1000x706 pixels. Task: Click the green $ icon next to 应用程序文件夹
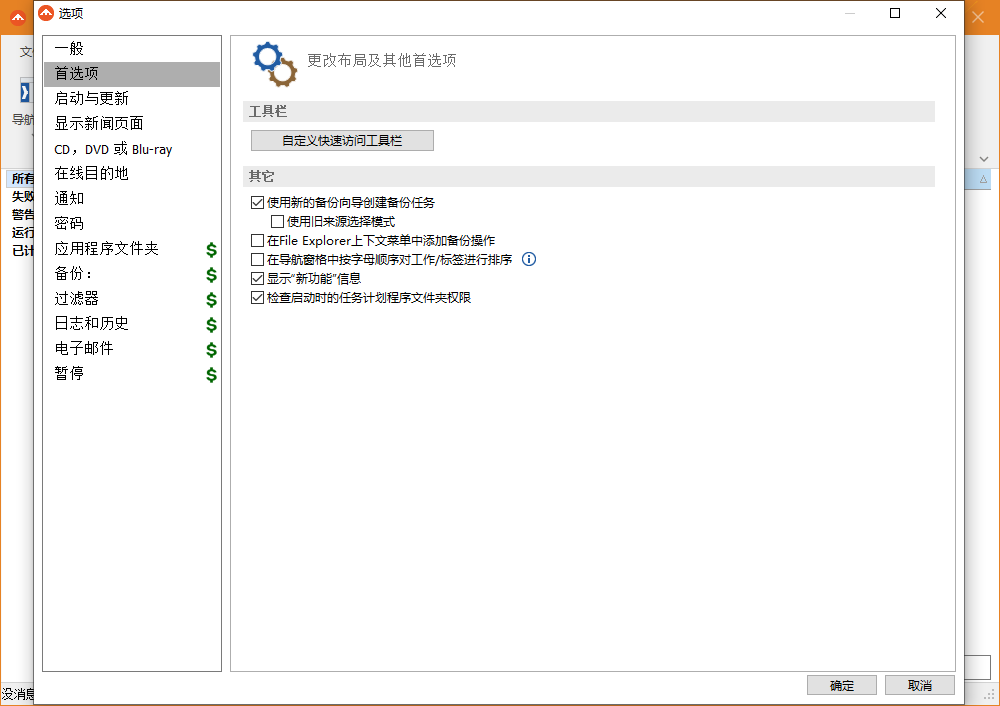[x=210, y=249]
